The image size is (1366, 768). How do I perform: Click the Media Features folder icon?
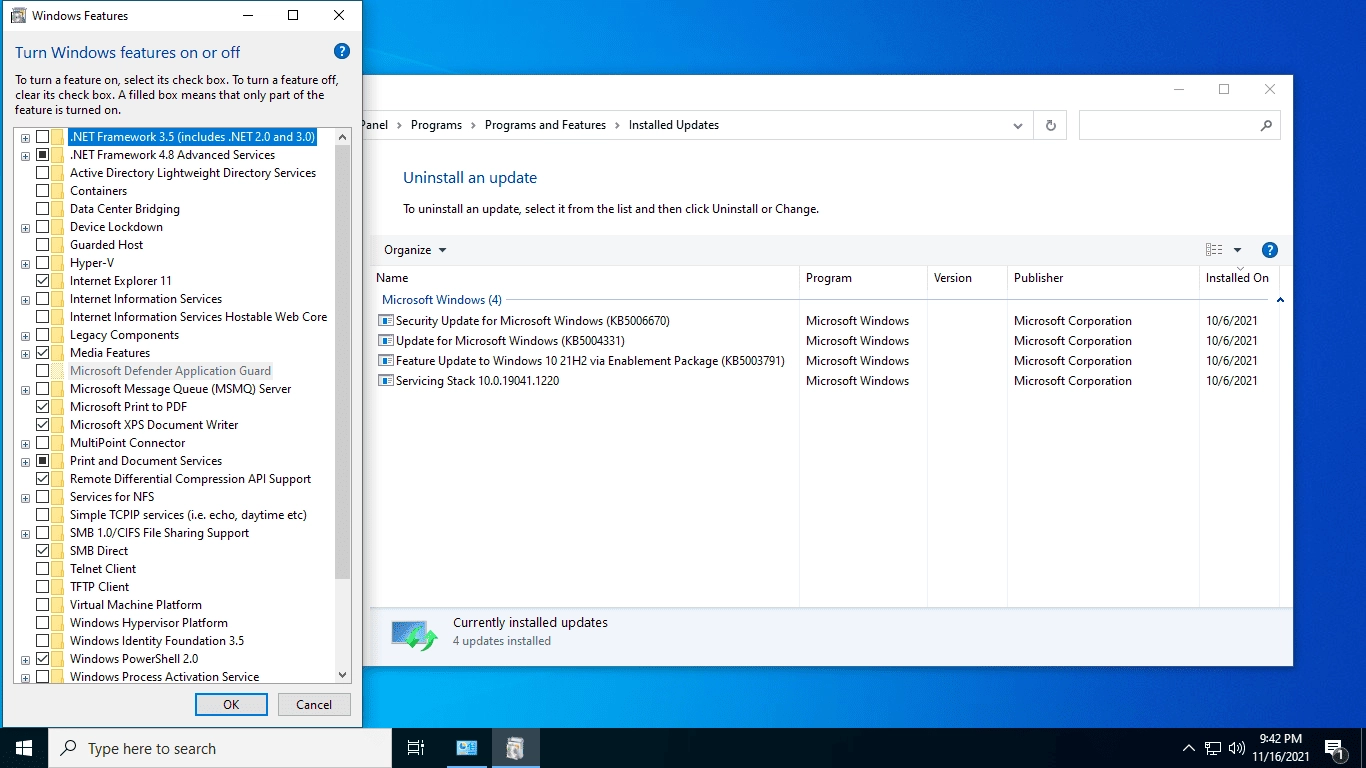coord(57,353)
